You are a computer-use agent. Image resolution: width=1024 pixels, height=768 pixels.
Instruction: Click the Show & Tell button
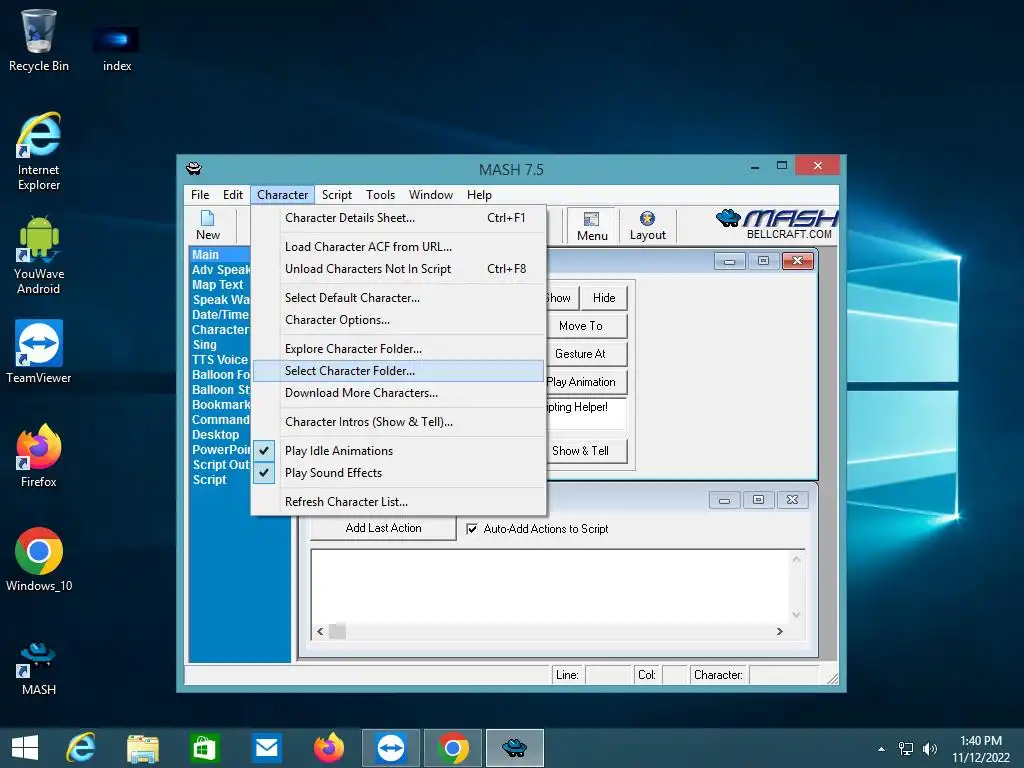(586, 451)
